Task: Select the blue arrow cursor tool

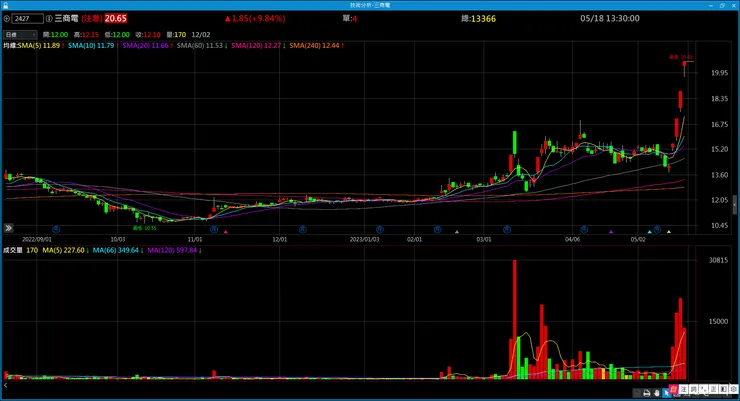Action: [x=666, y=393]
